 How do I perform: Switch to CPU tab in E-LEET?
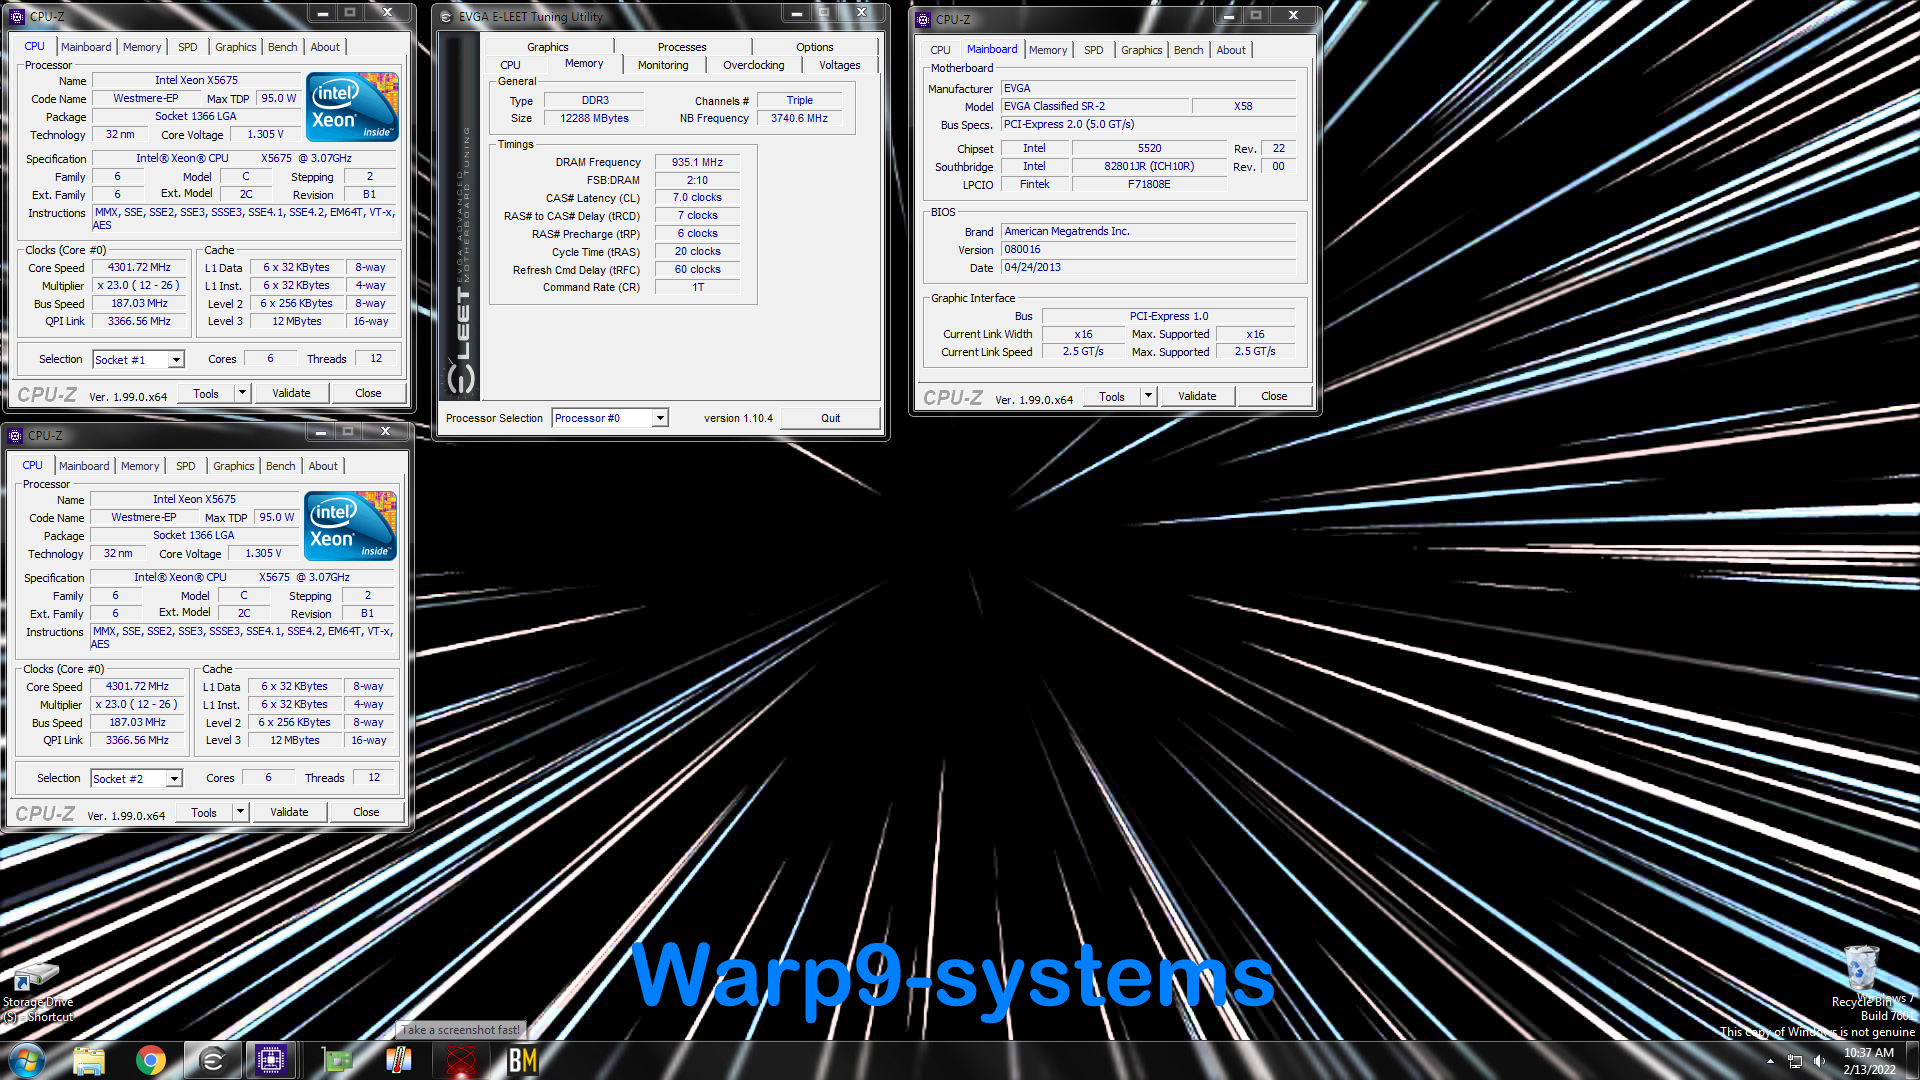(x=510, y=65)
